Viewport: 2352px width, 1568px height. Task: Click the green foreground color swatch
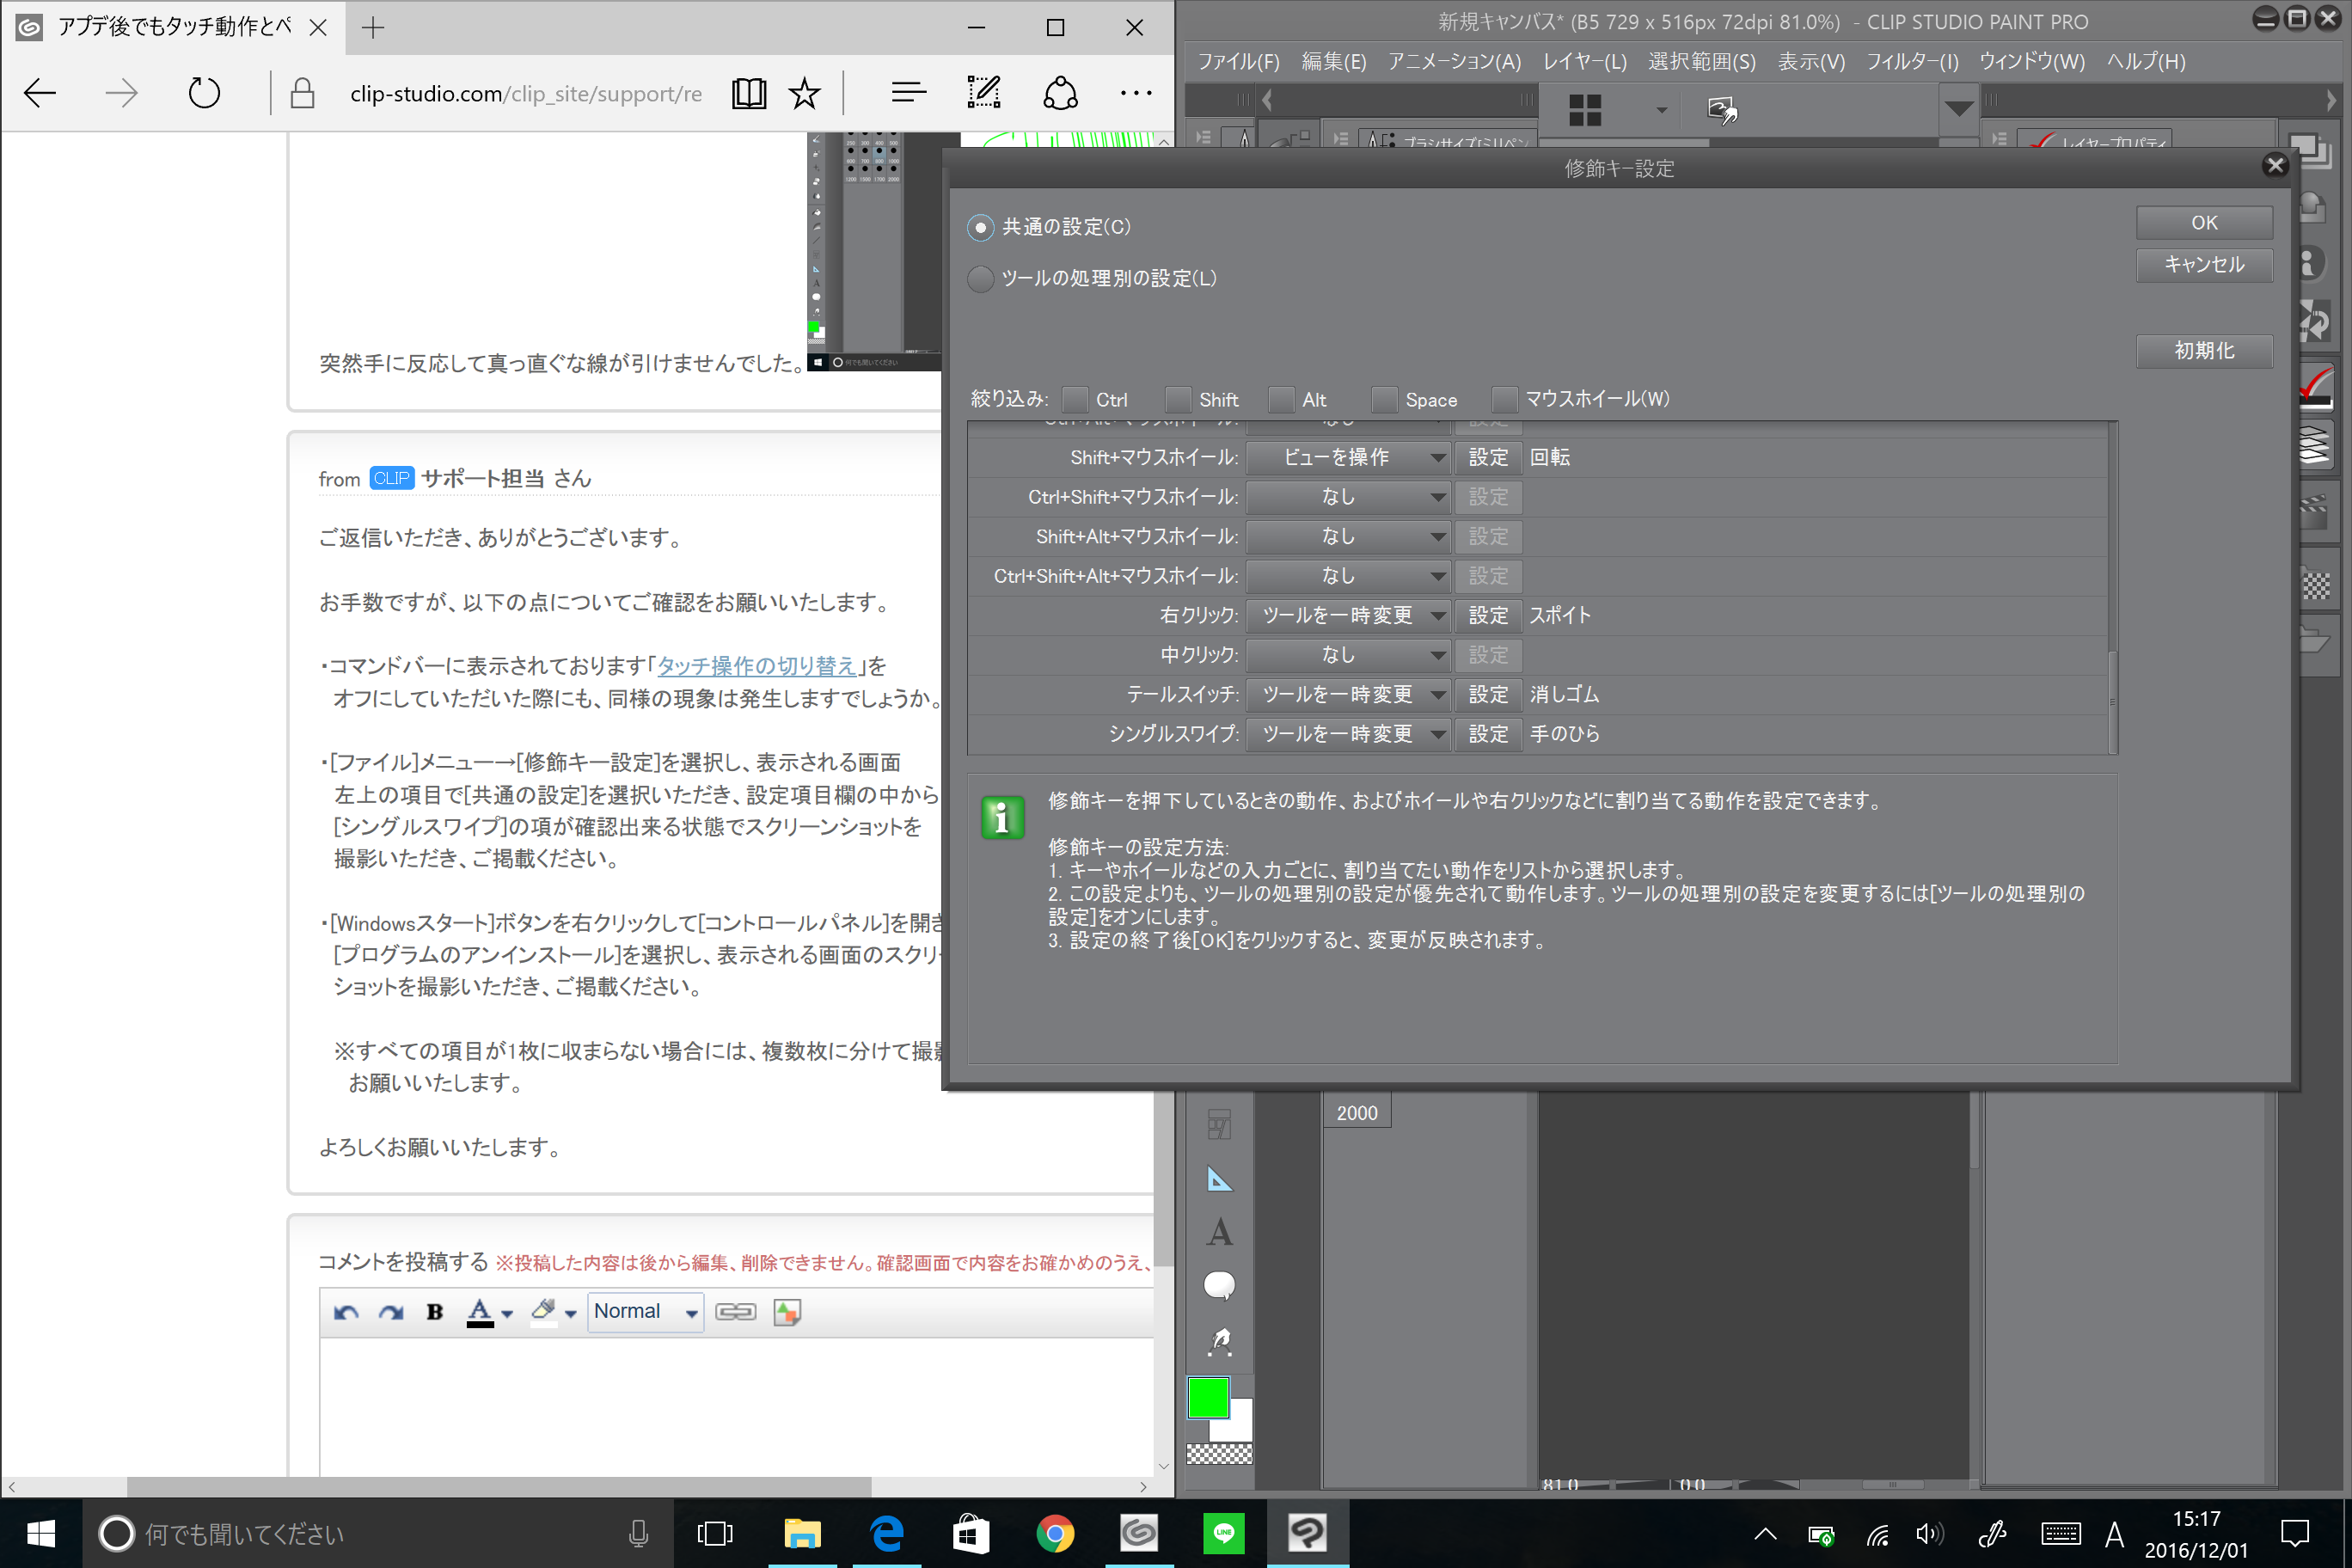pyautogui.click(x=1207, y=1397)
